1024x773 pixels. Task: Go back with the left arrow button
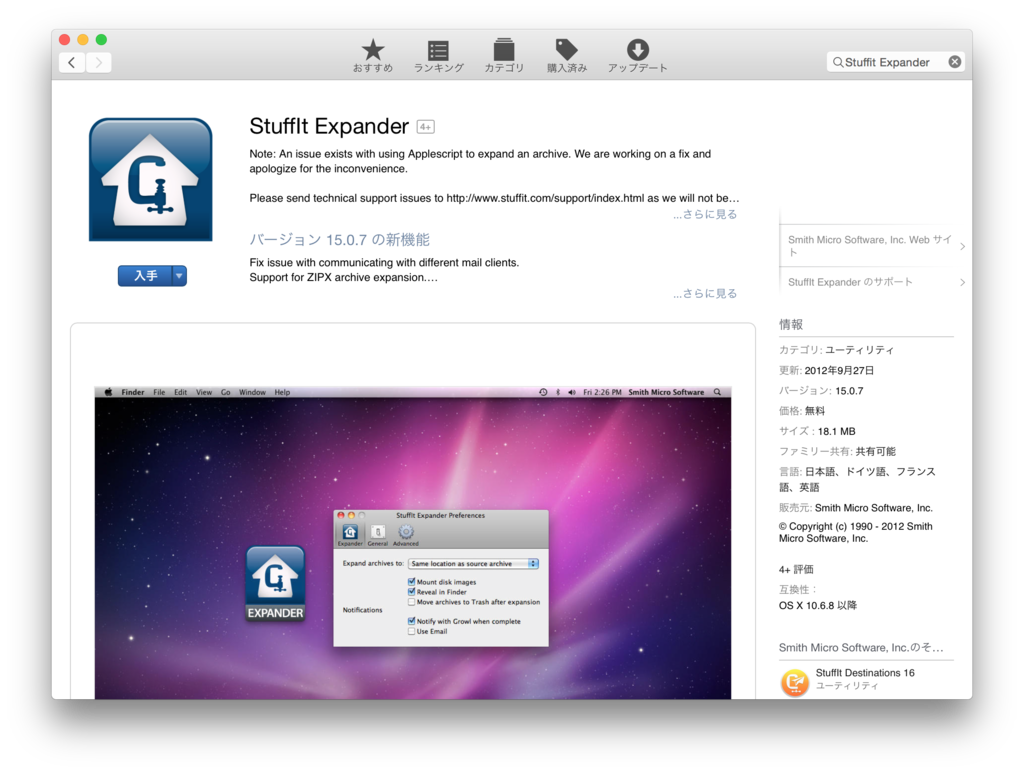(x=72, y=63)
